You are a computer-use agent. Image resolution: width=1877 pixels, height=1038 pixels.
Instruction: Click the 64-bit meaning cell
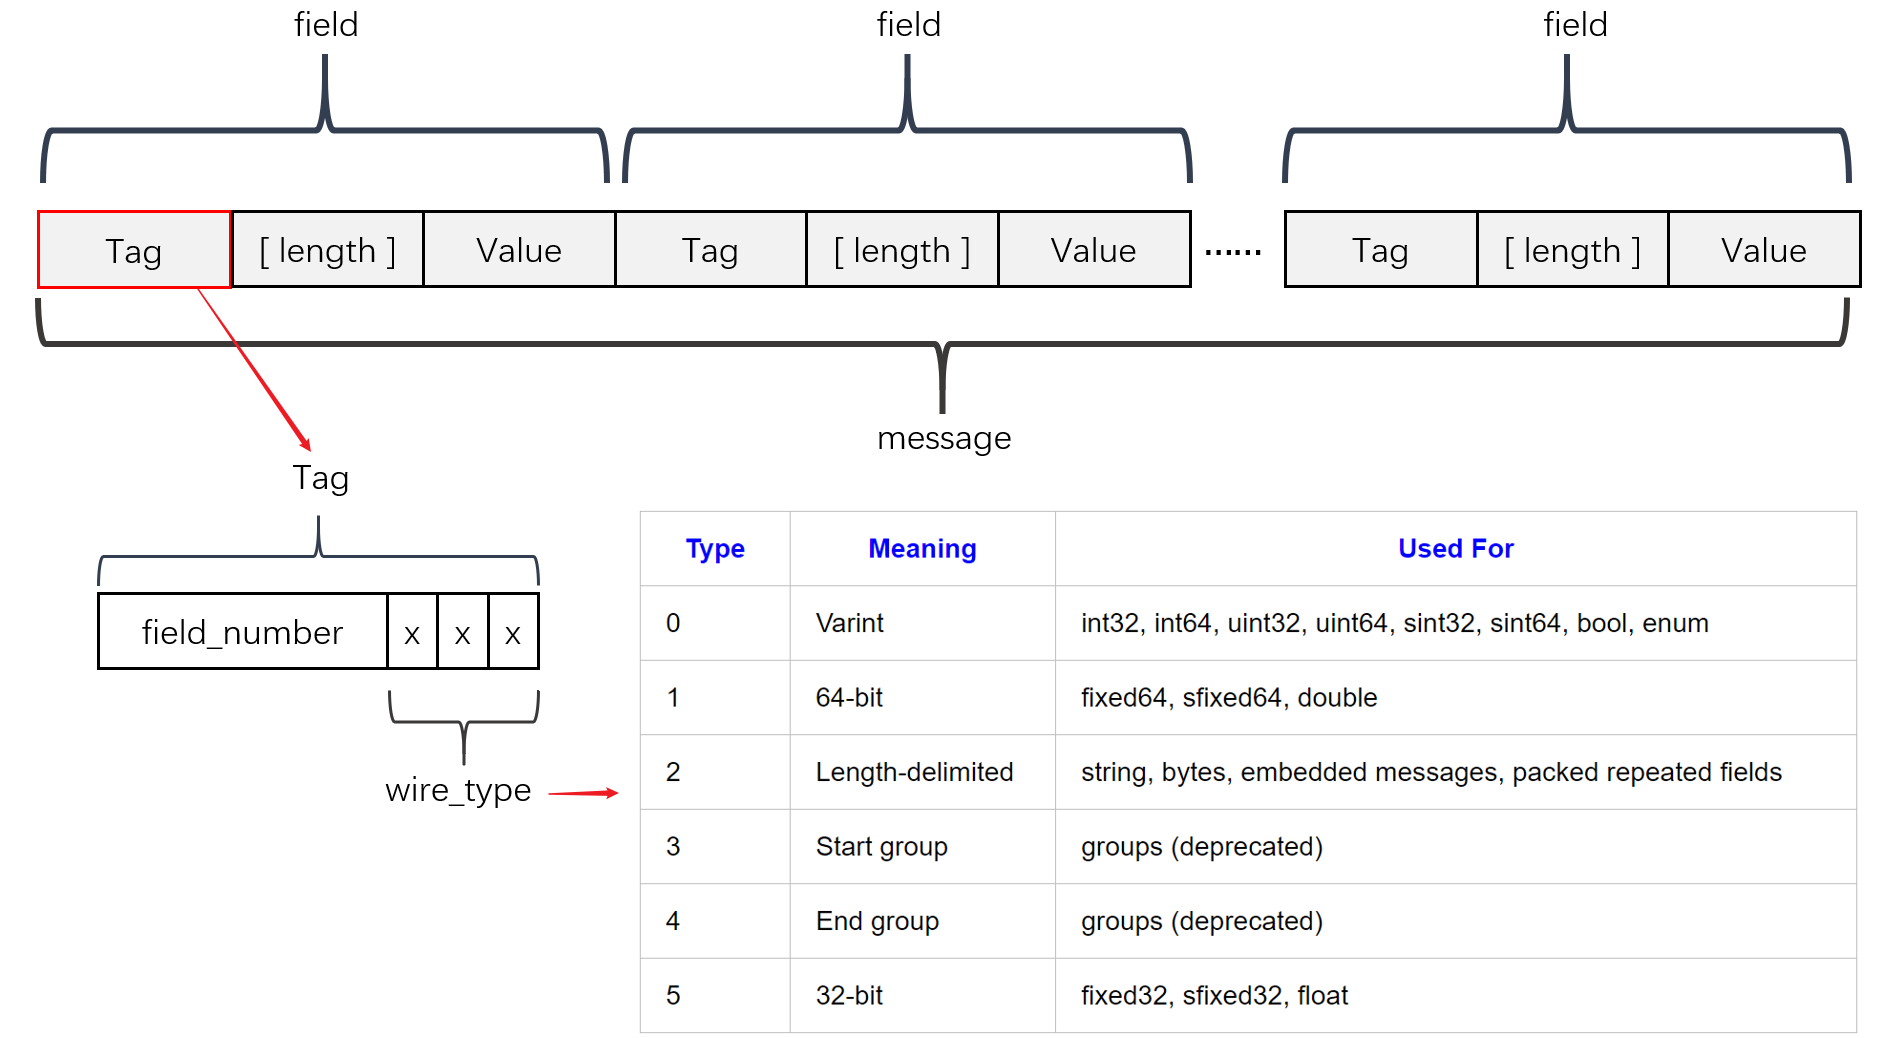click(x=849, y=697)
